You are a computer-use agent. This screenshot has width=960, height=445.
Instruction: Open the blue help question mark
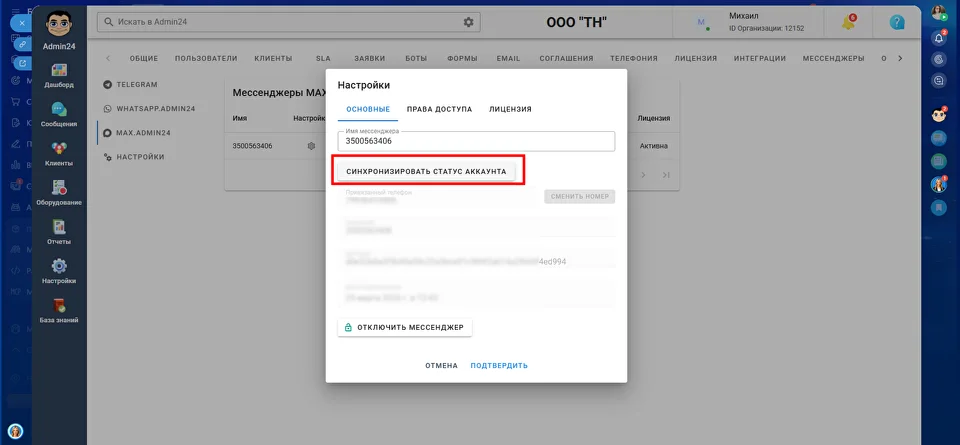click(897, 23)
